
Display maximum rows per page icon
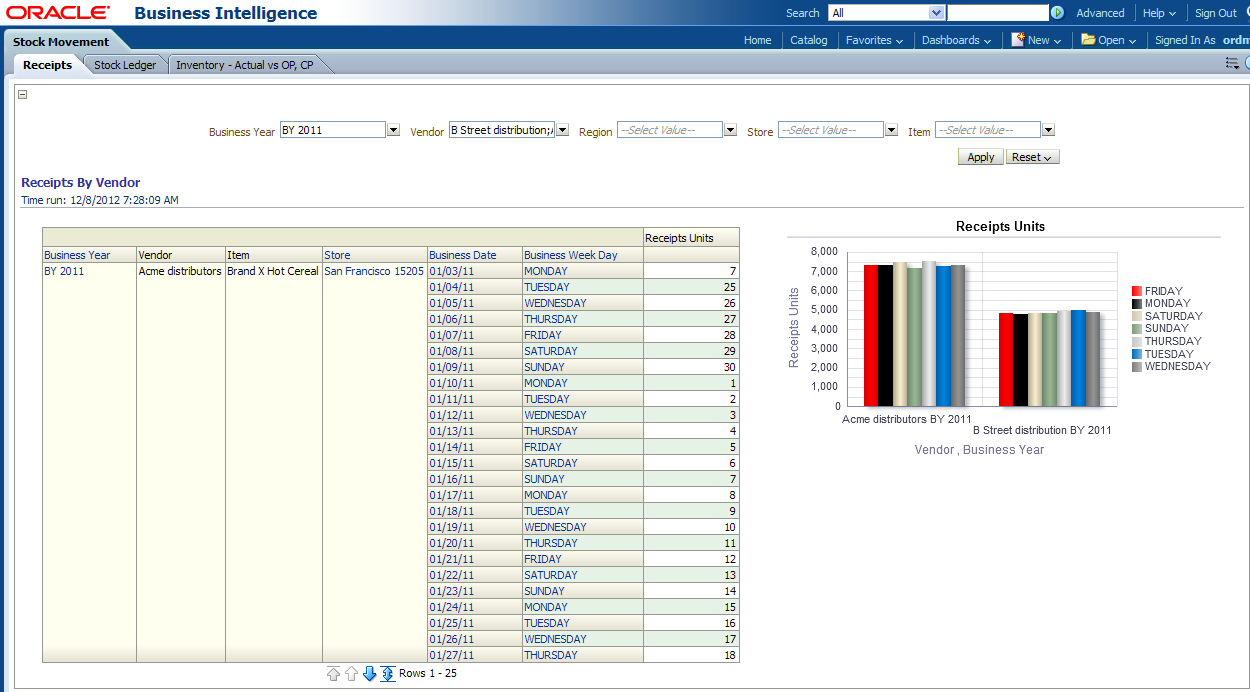(388, 674)
